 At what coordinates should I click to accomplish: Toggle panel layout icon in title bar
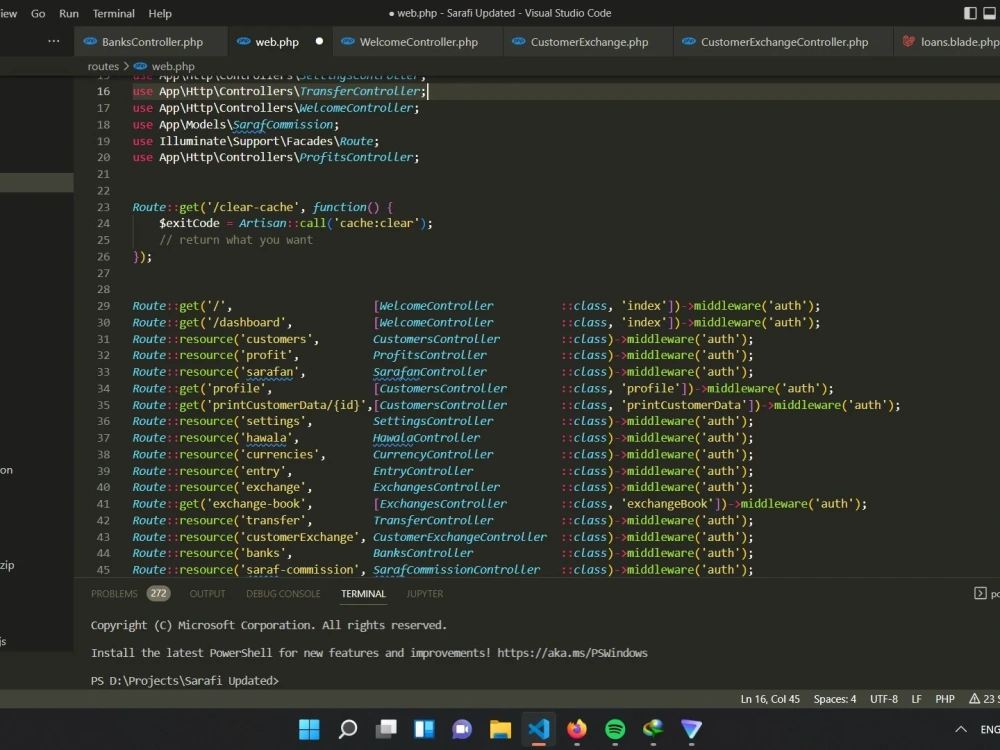990,13
